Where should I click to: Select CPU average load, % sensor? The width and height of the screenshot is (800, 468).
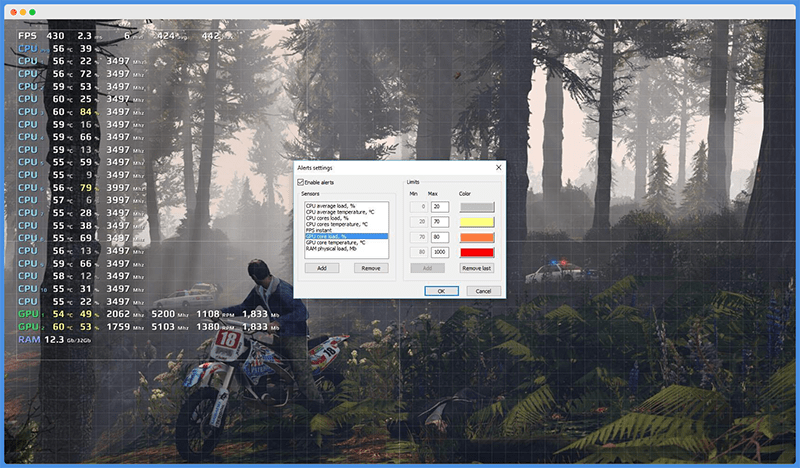pos(330,206)
